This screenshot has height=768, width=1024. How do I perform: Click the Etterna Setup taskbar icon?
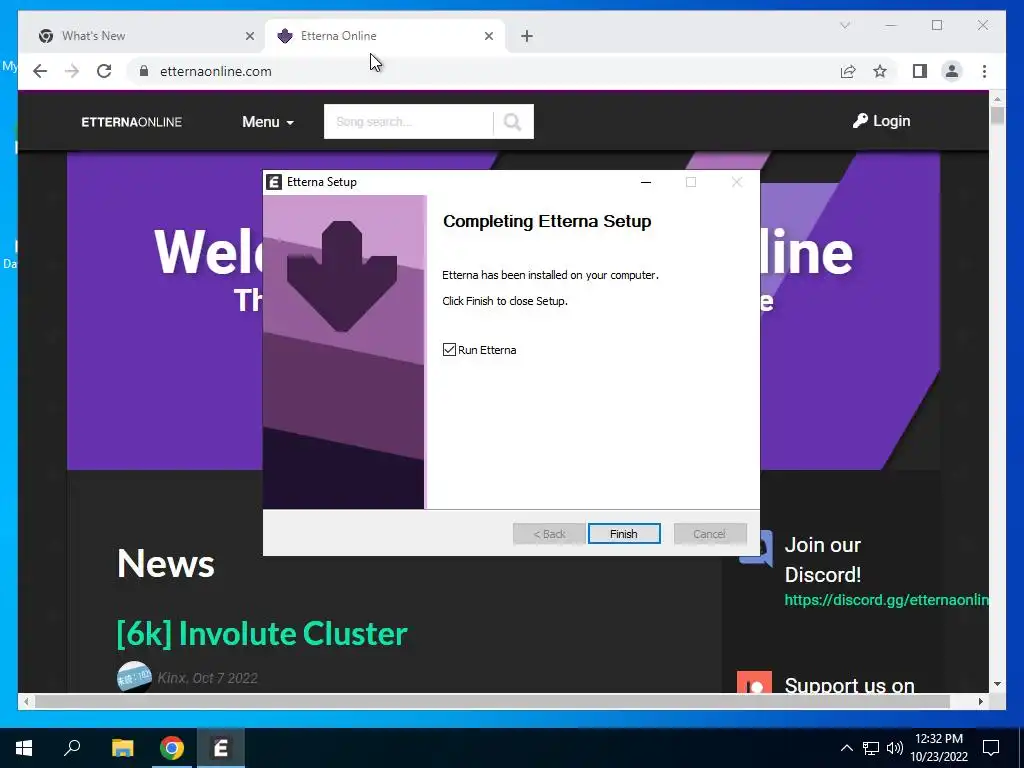tap(221, 748)
